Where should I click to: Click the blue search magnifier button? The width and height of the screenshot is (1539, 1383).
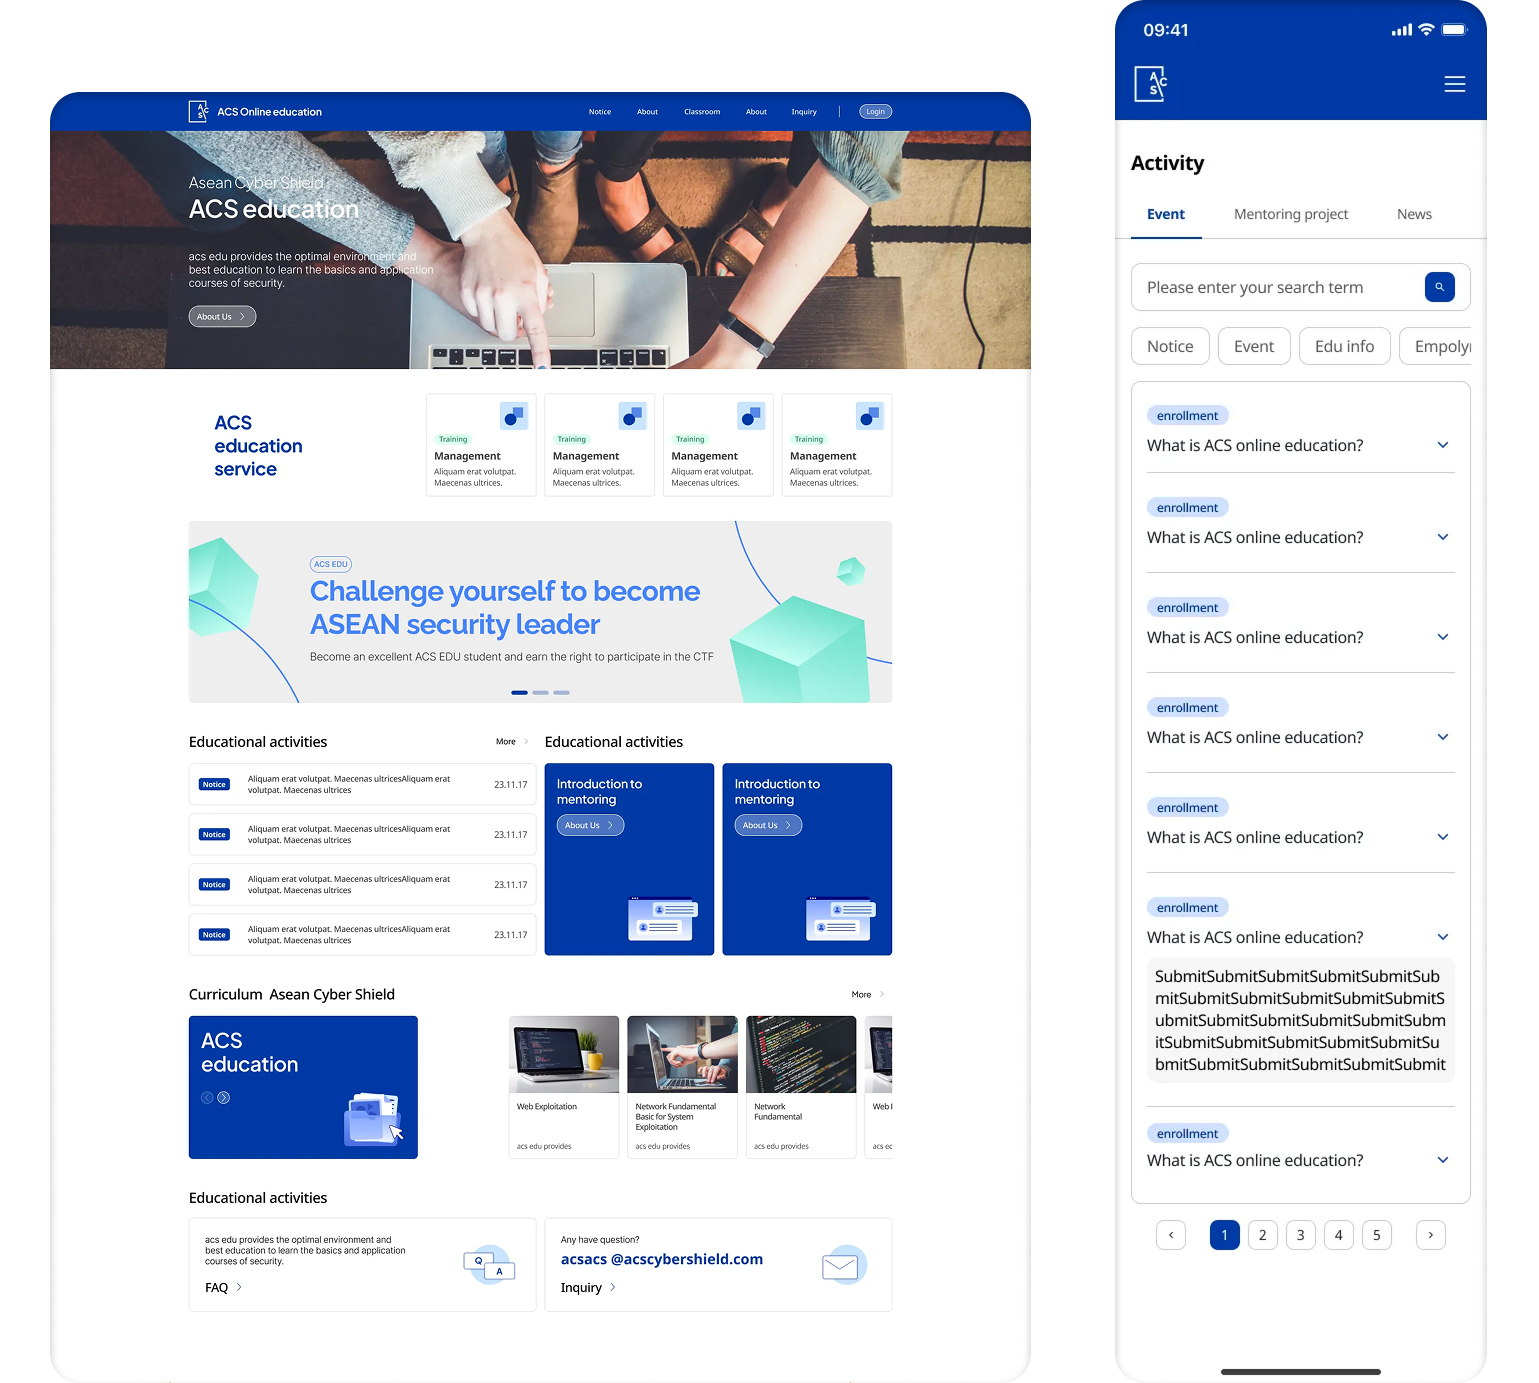click(x=1439, y=287)
